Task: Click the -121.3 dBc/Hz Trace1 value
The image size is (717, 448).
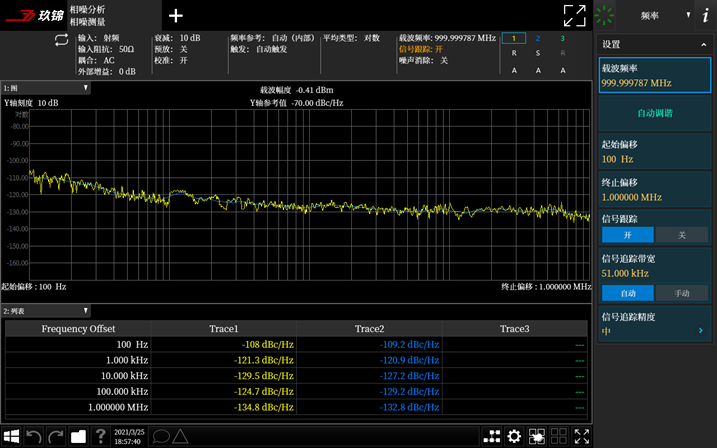Action: click(x=264, y=360)
